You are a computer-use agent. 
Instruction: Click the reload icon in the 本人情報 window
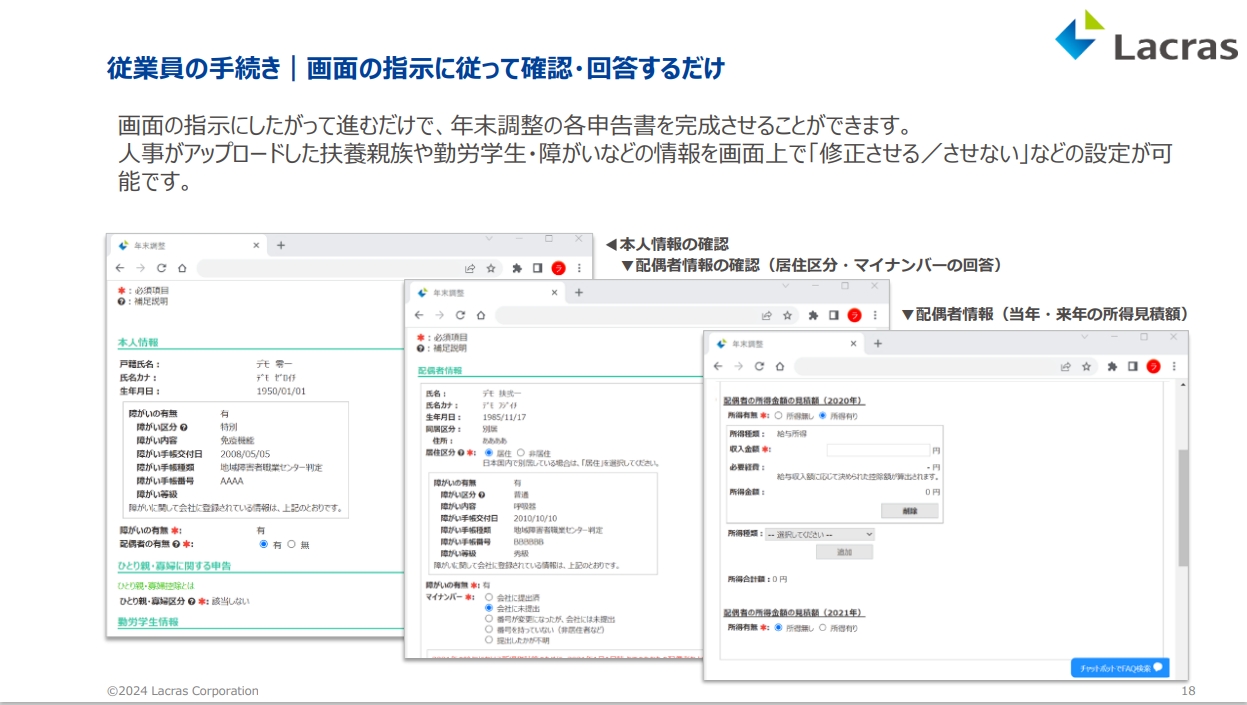(161, 268)
